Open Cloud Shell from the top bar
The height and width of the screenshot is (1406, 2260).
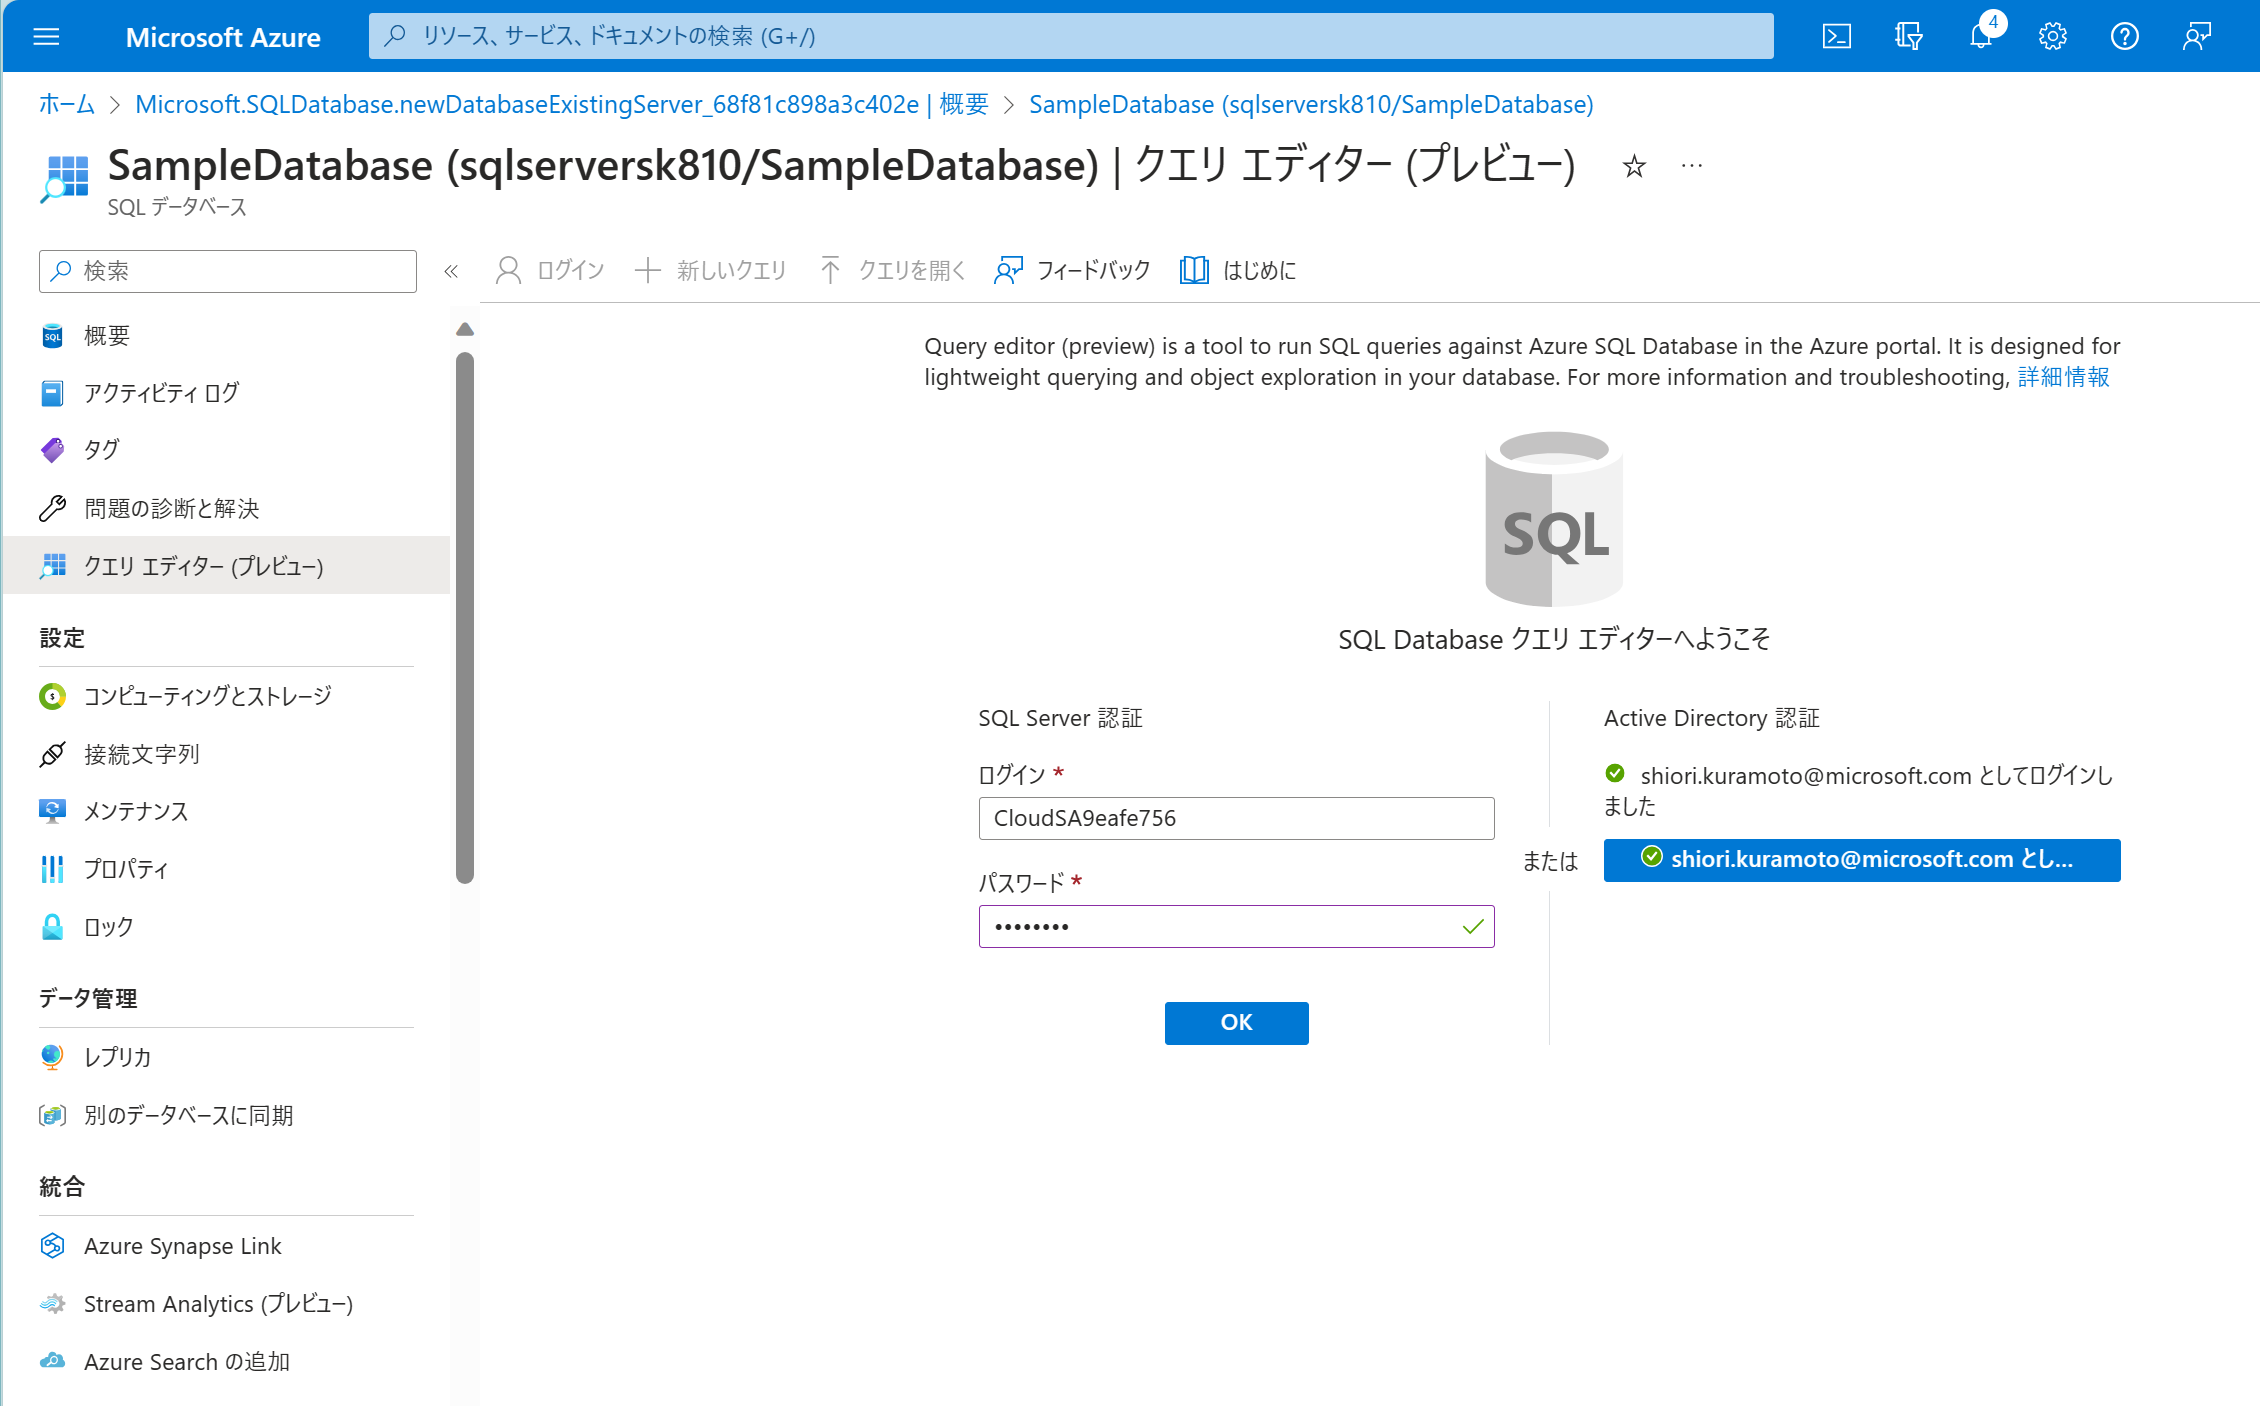[x=1836, y=36]
